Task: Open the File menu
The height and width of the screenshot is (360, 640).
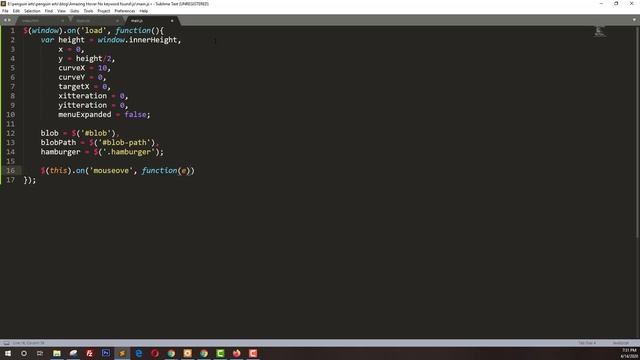Action: tap(5, 11)
